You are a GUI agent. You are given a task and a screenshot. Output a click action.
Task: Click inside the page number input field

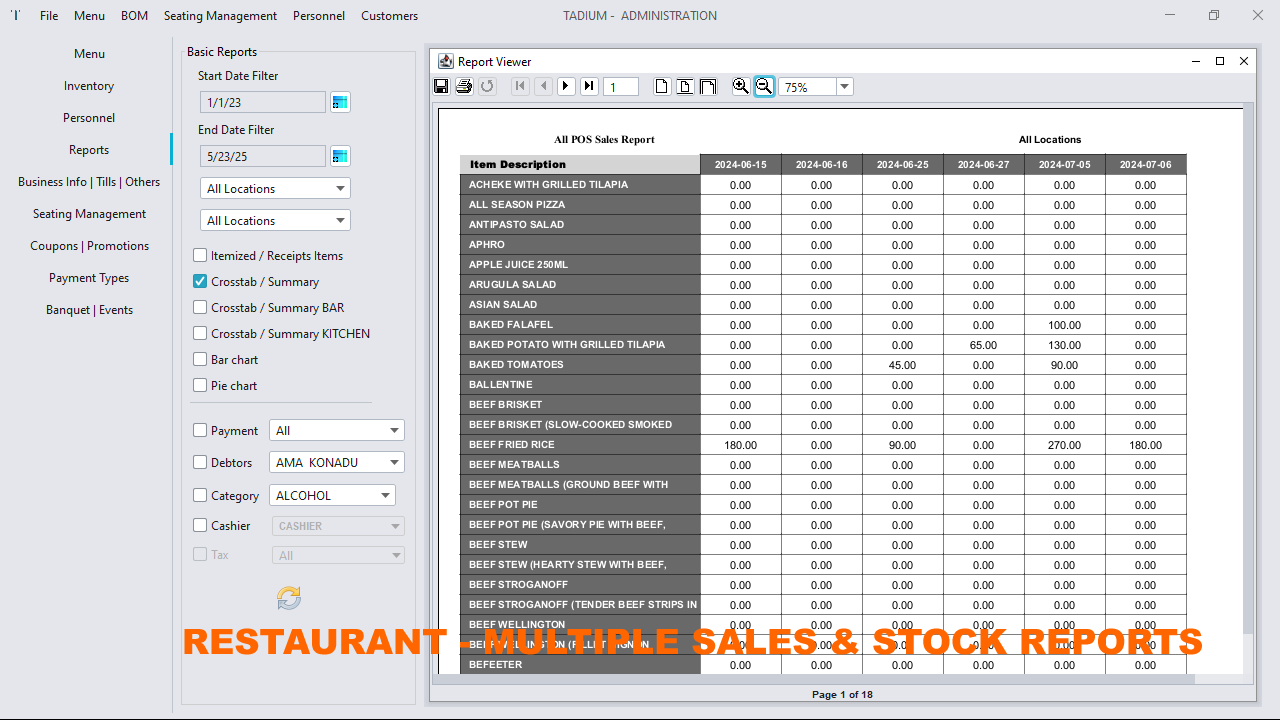pyautogui.click(x=620, y=86)
